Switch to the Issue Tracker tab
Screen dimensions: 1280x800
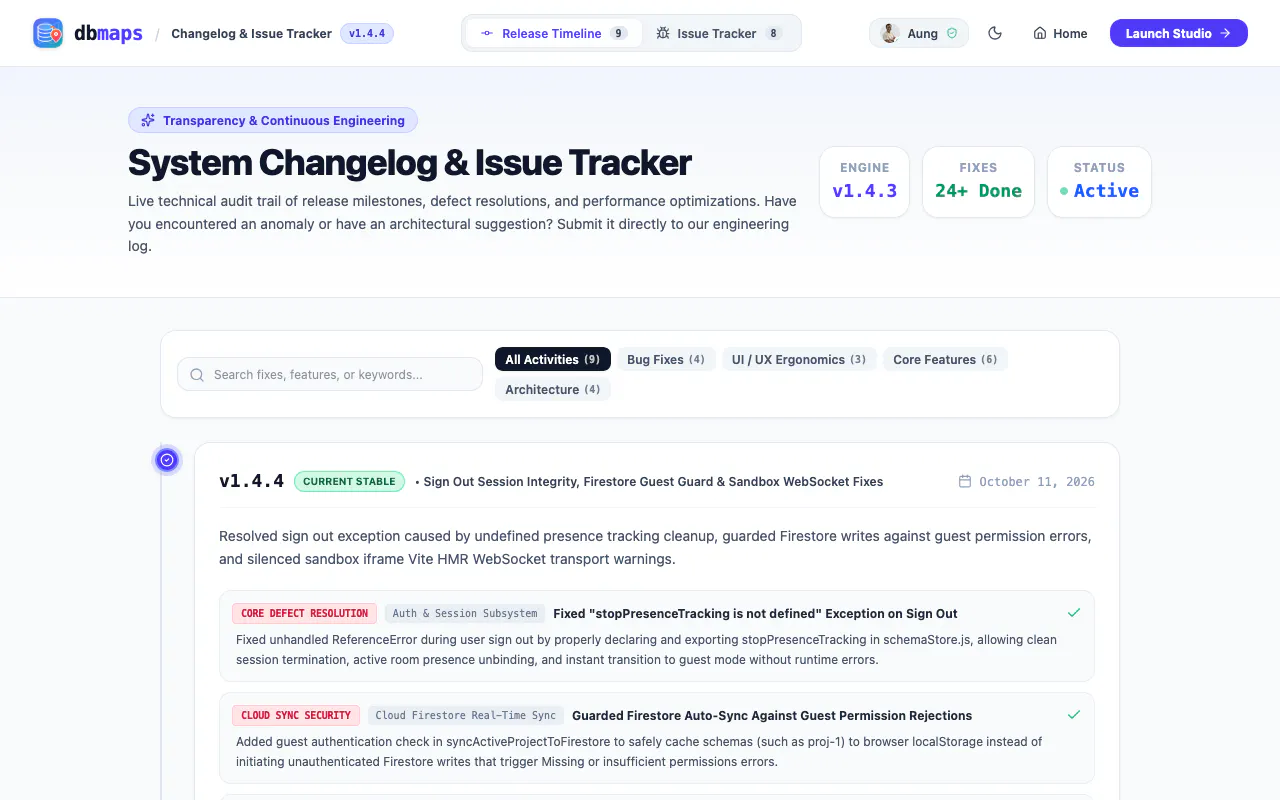(719, 33)
